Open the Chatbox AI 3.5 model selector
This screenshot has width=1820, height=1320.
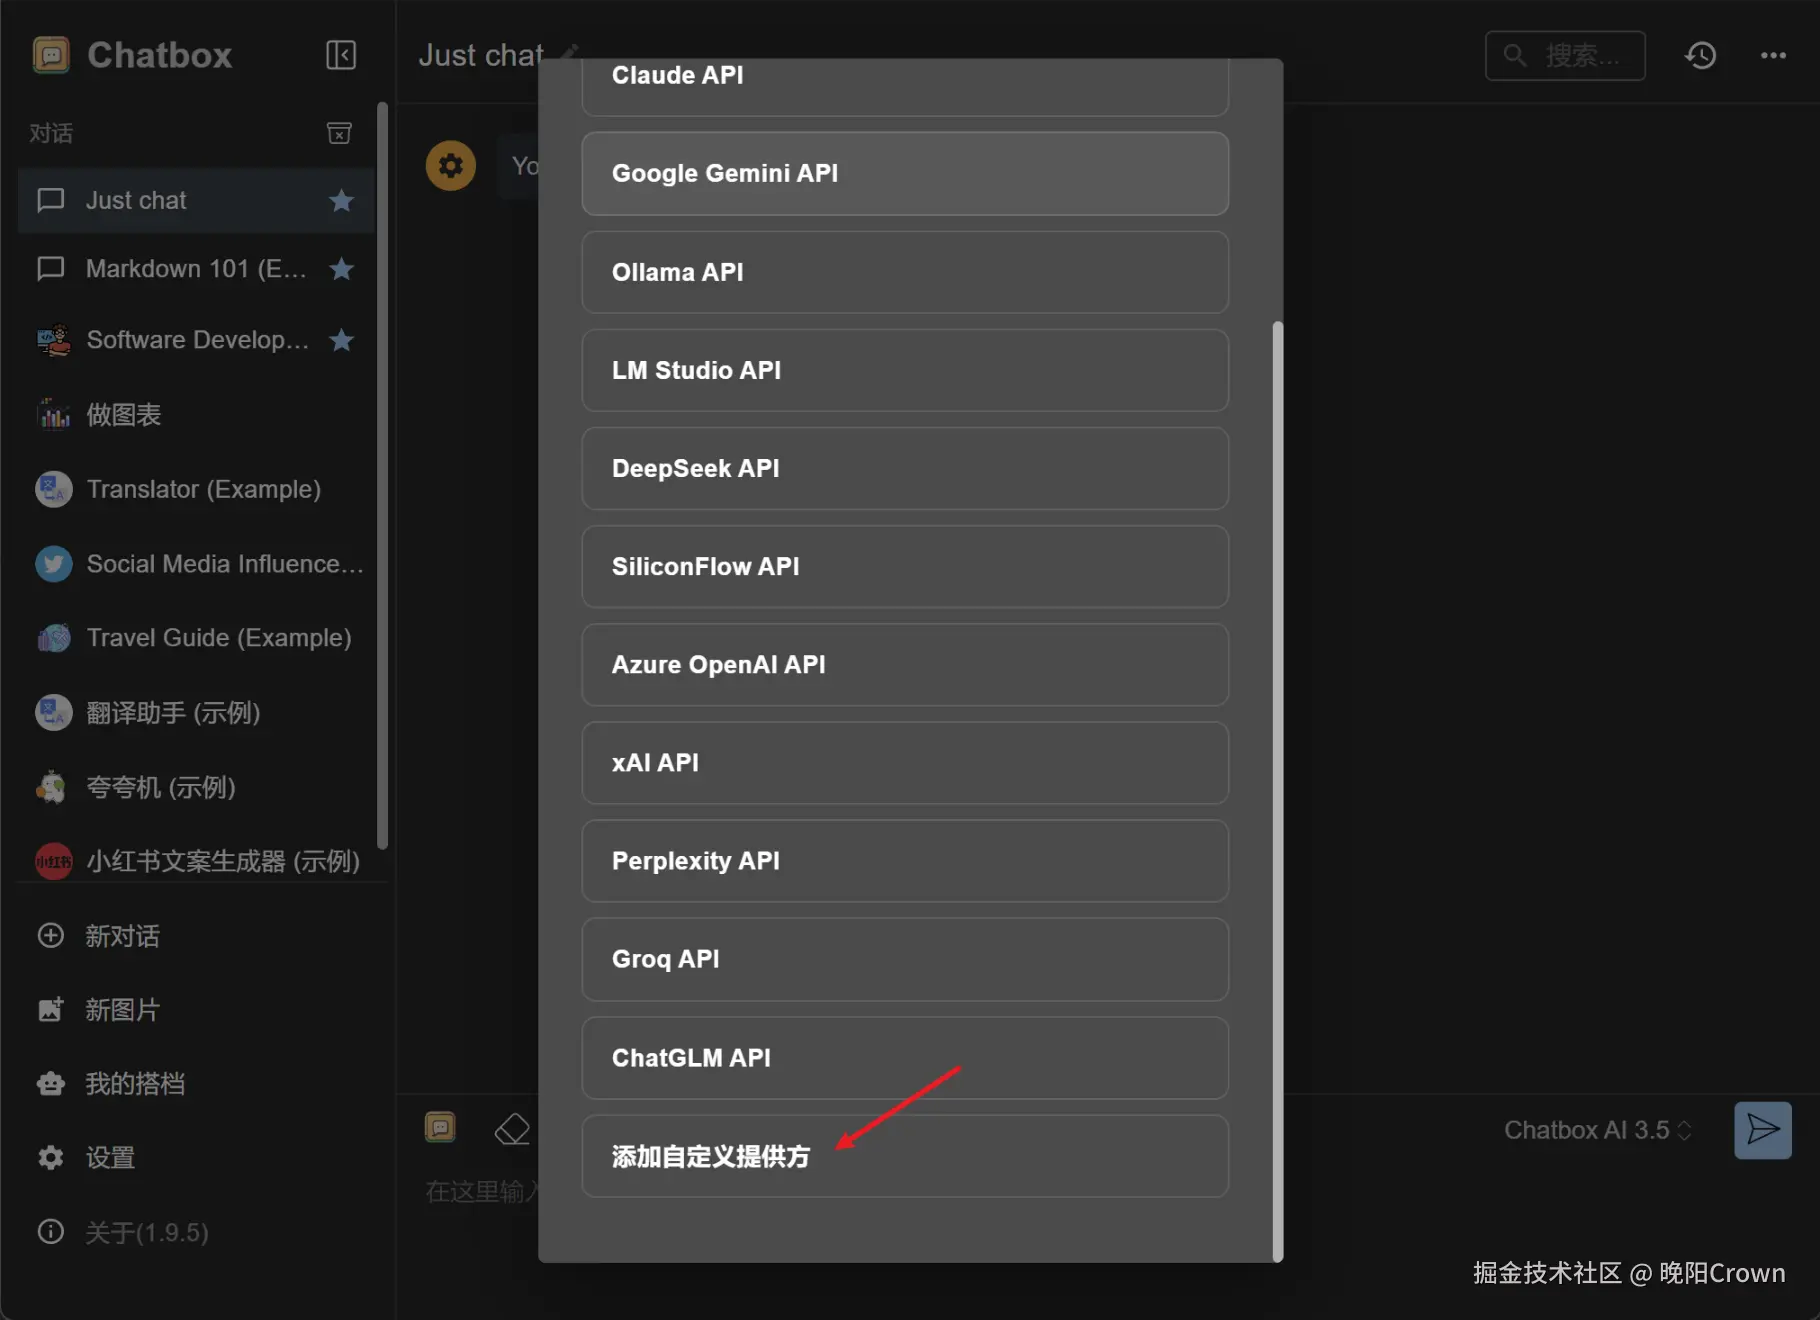coord(1597,1130)
